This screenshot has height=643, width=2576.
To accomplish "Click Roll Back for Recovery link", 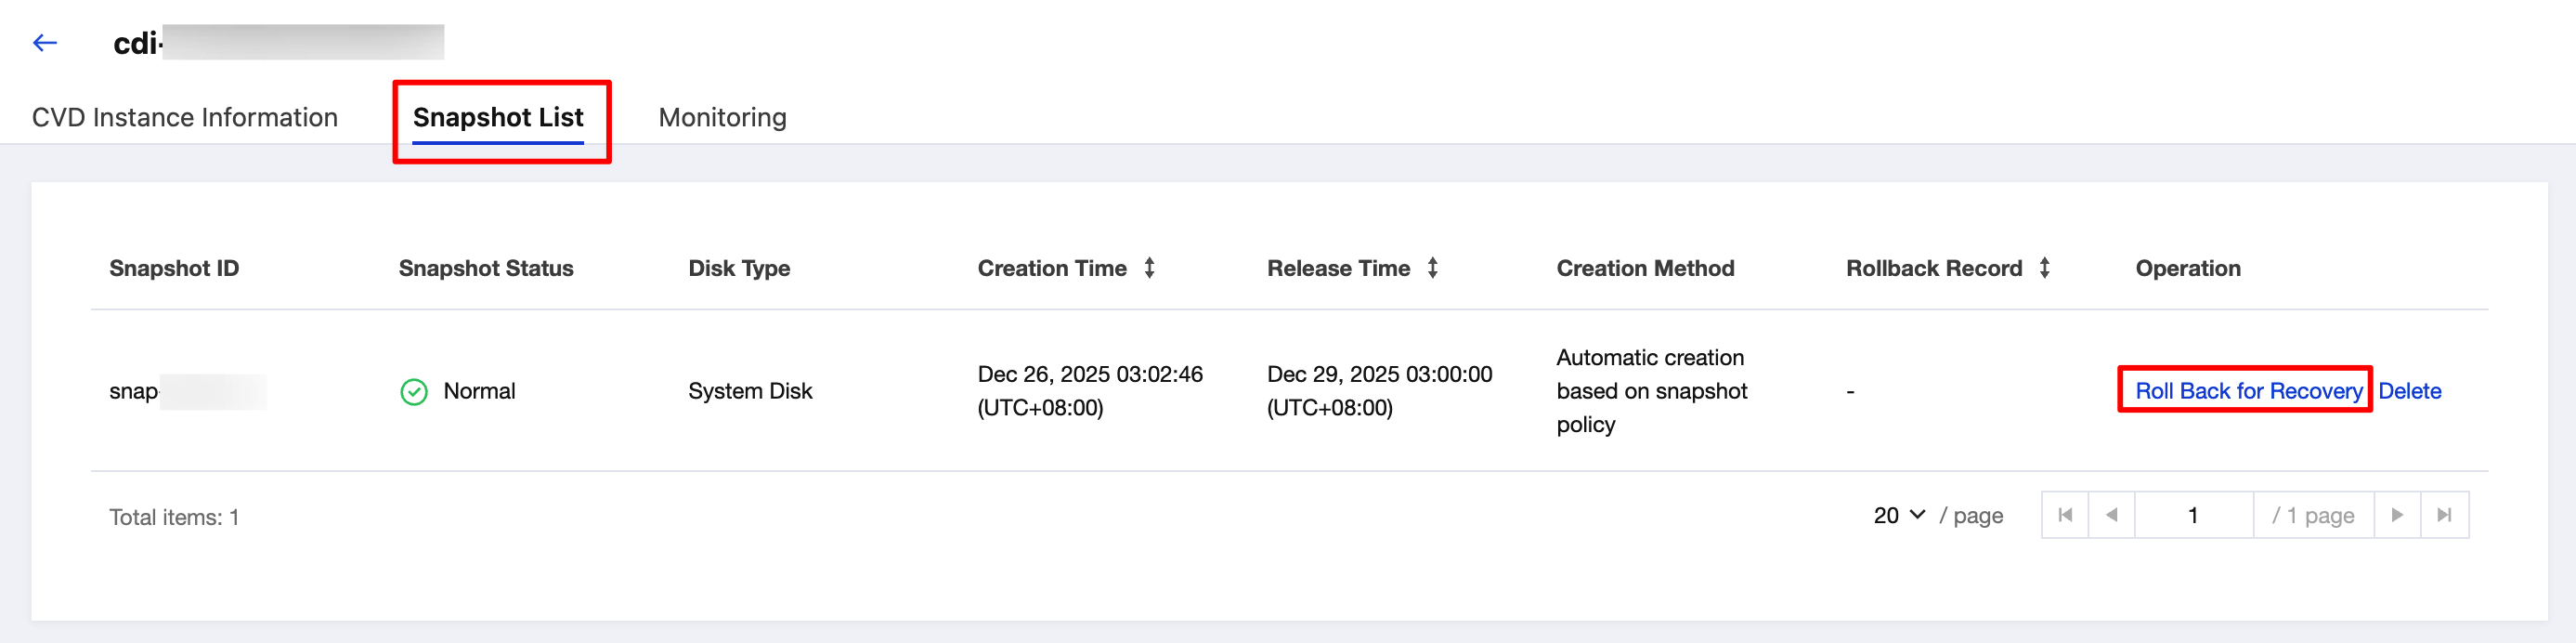I will click(x=2248, y=391).
